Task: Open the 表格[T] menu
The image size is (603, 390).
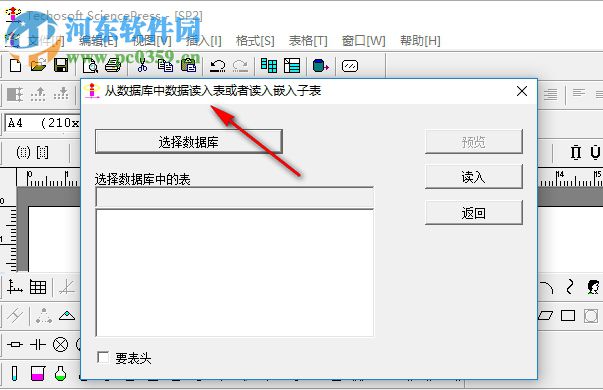Action: pos(308,41)
